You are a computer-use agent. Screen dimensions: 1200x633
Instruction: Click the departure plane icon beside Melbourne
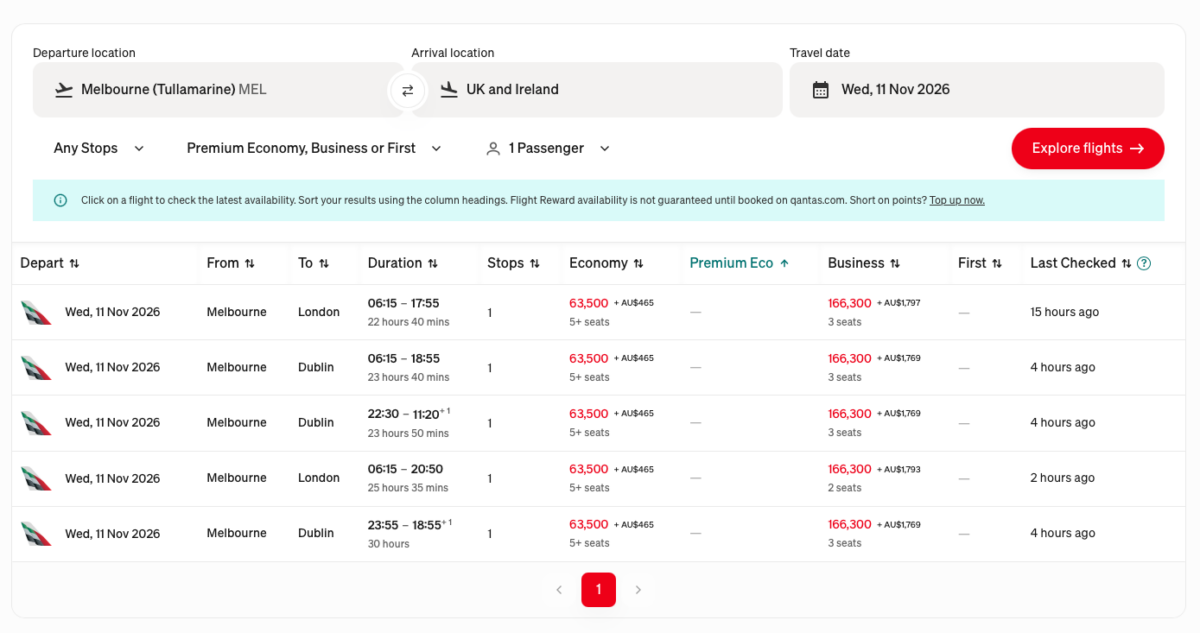tap(64, 89)
